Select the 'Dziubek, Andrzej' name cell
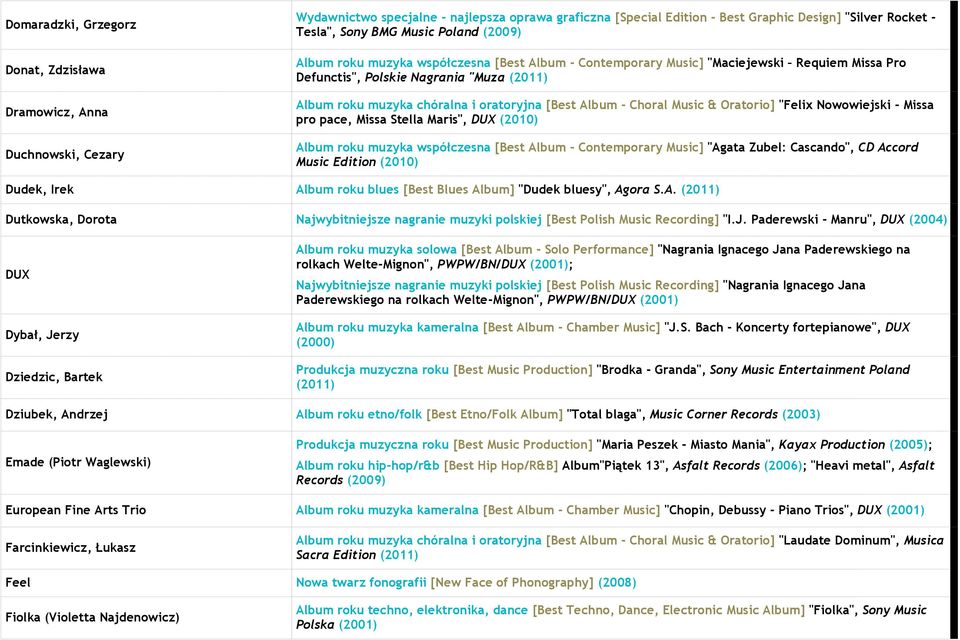Screen dimensions: 960x640 (146, 414)
